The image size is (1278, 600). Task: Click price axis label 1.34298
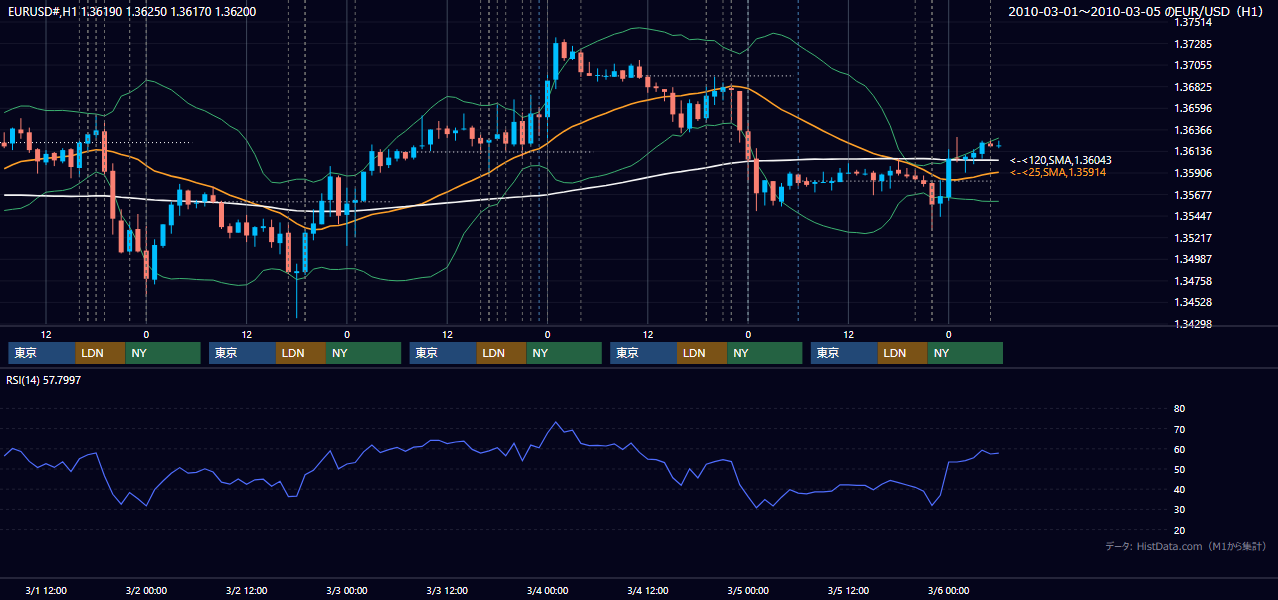click(1193, 325)
